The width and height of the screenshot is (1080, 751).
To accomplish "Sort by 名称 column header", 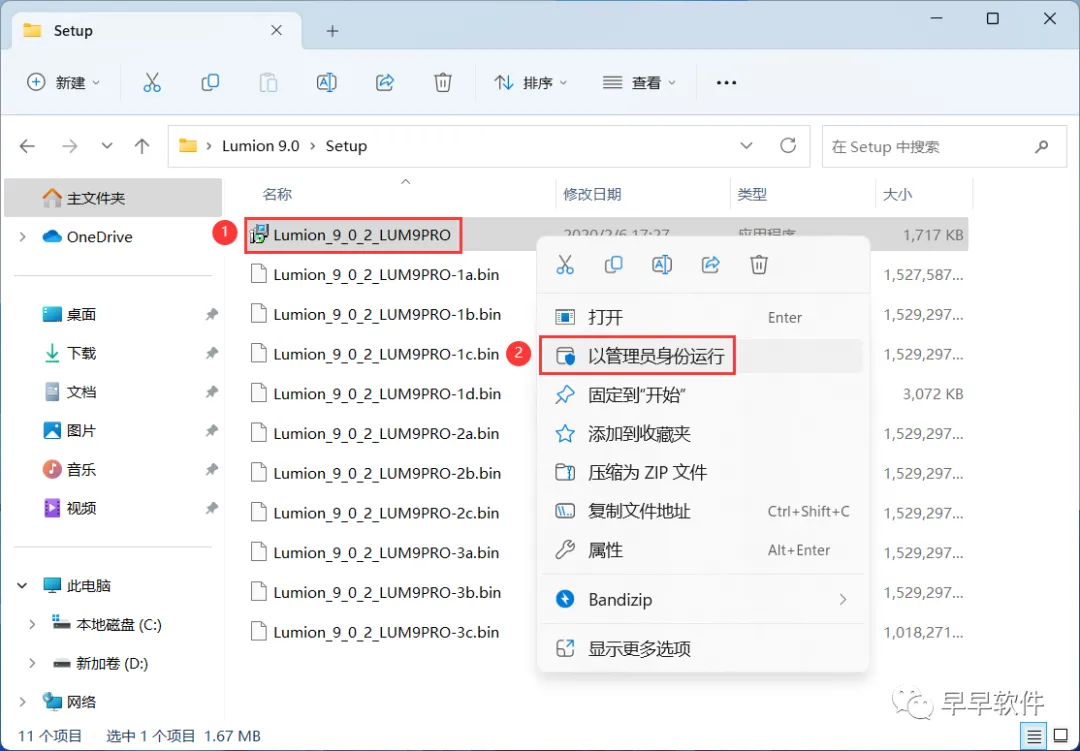I will pos(277,195).
